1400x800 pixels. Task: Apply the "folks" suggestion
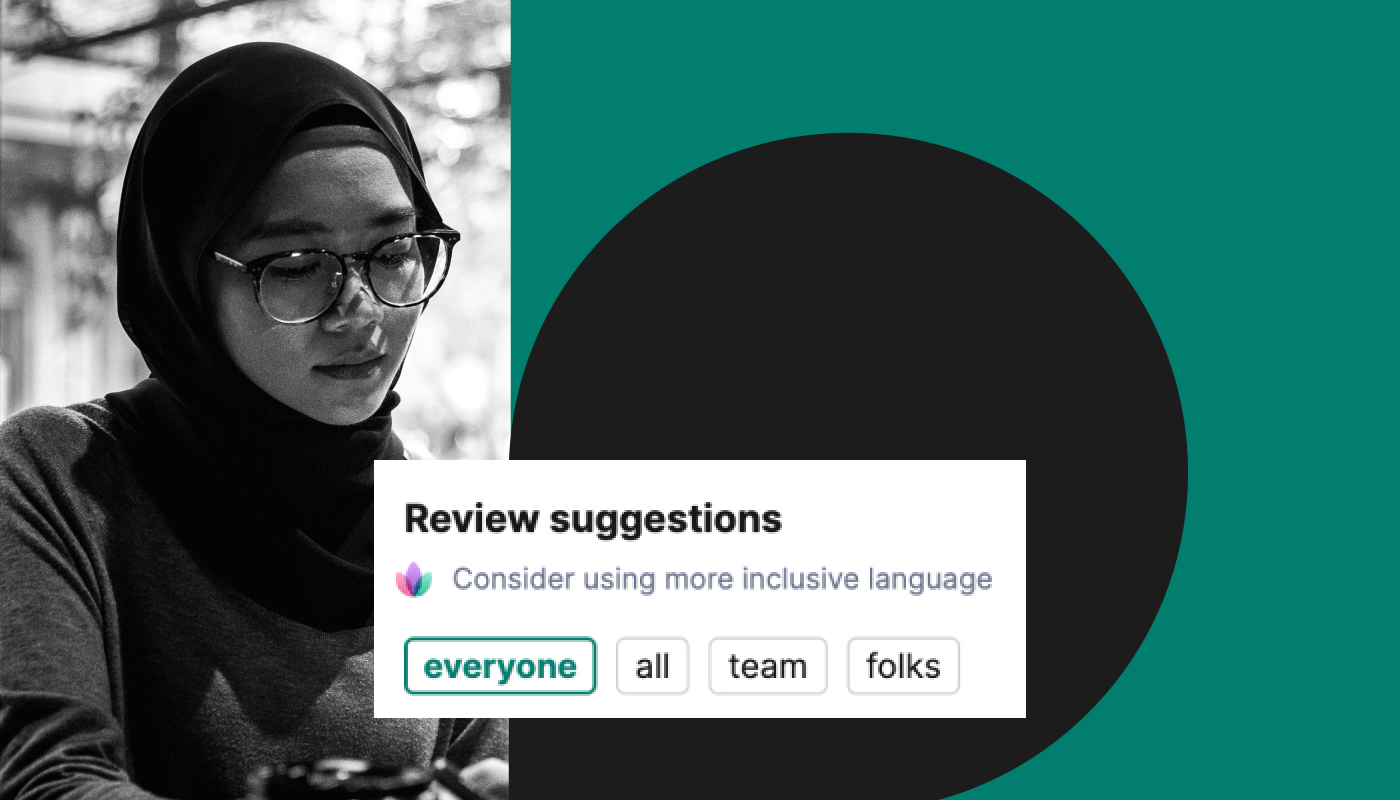tap(903, 666)
